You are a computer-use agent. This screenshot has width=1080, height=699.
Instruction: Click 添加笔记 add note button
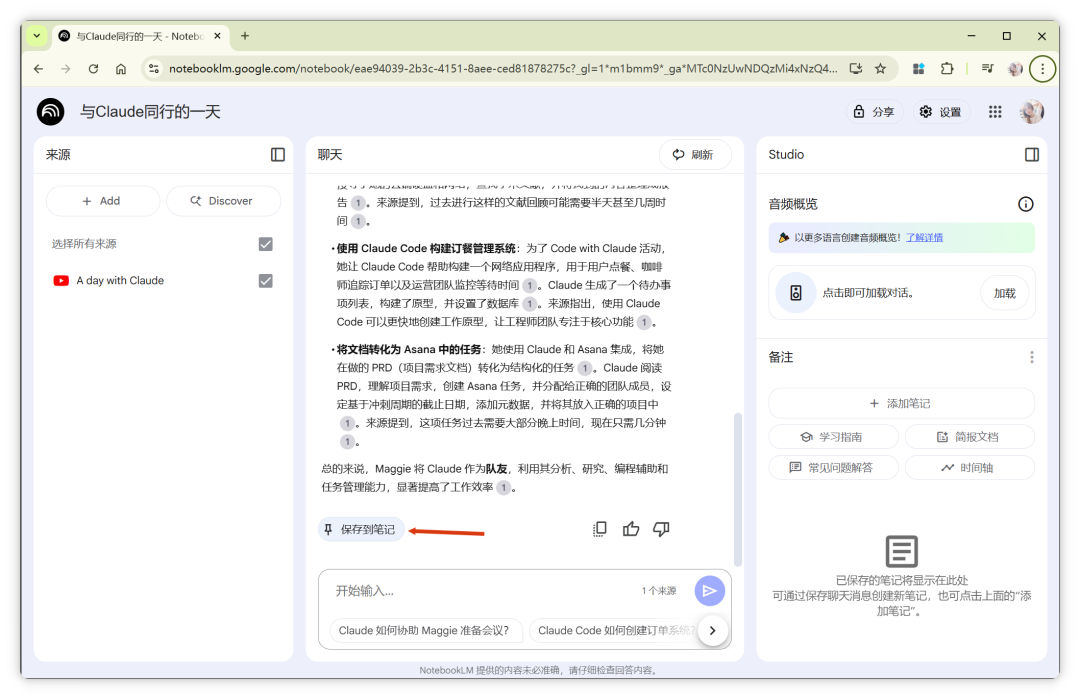coord(901,403)
